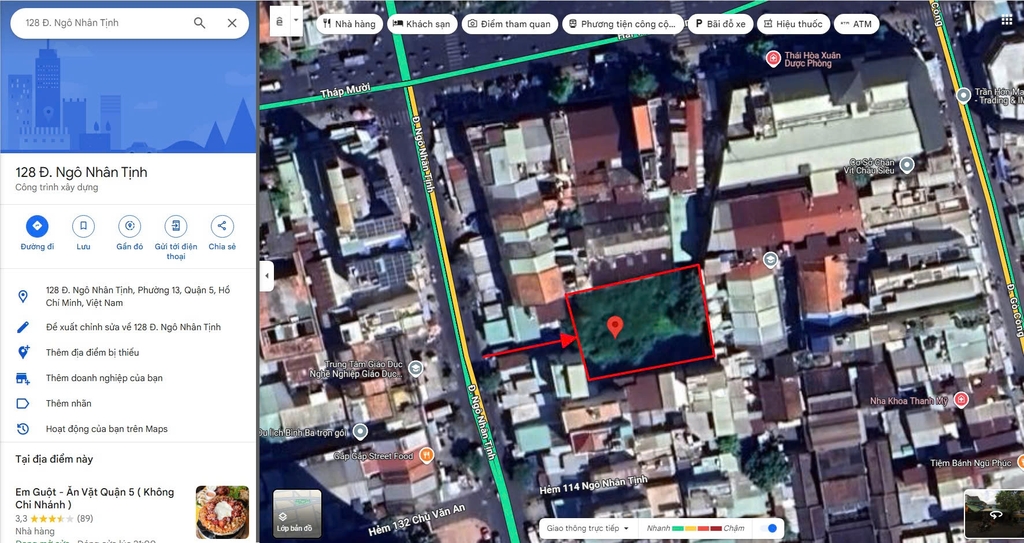Click the Tại địa điểm này heading
This screenshot has height=543, width=1024.
(x=54, y=459)
